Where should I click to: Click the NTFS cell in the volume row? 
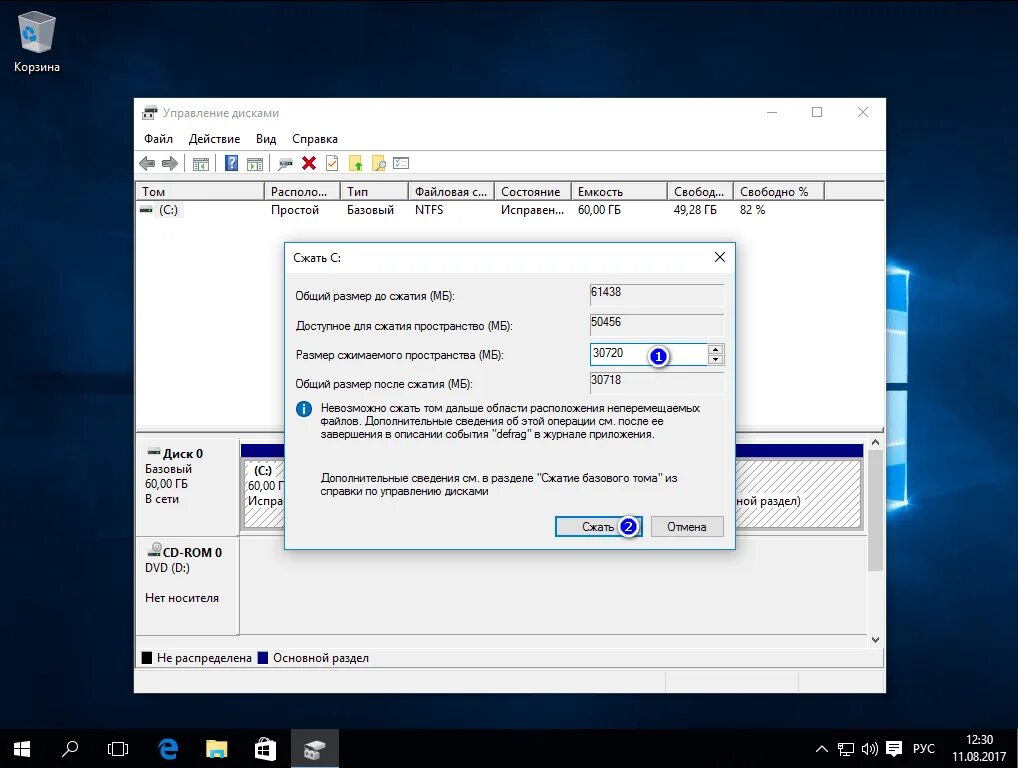tap(429, 210)
